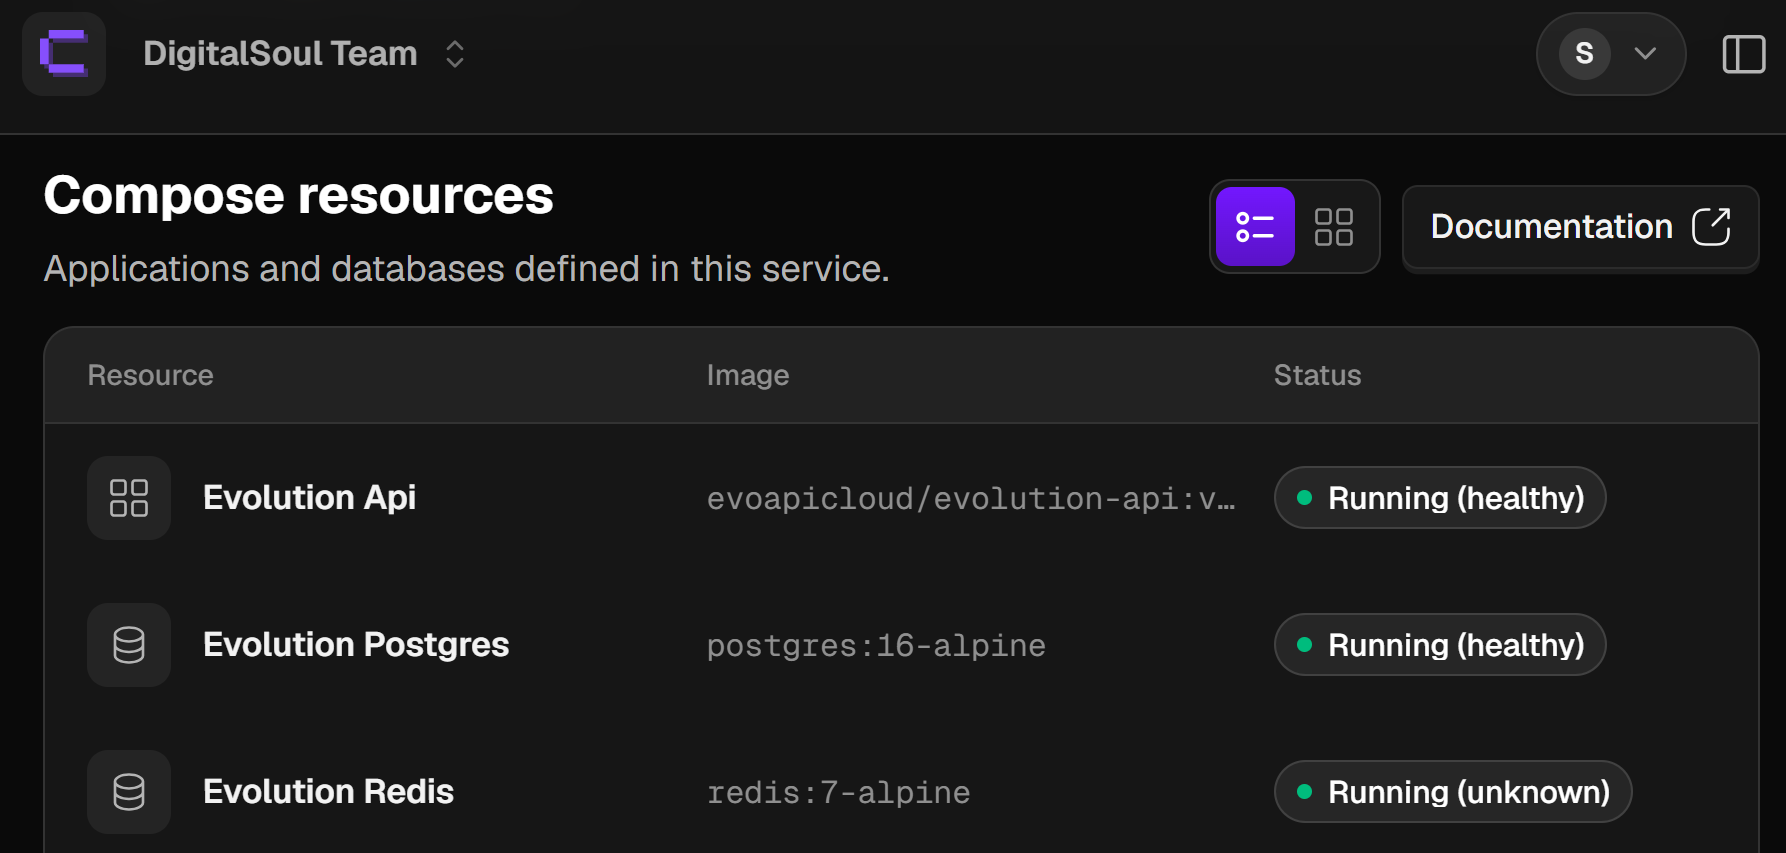1786x853 pixels.
Task: Switch to grid view layout
Action: (1334, 227)
